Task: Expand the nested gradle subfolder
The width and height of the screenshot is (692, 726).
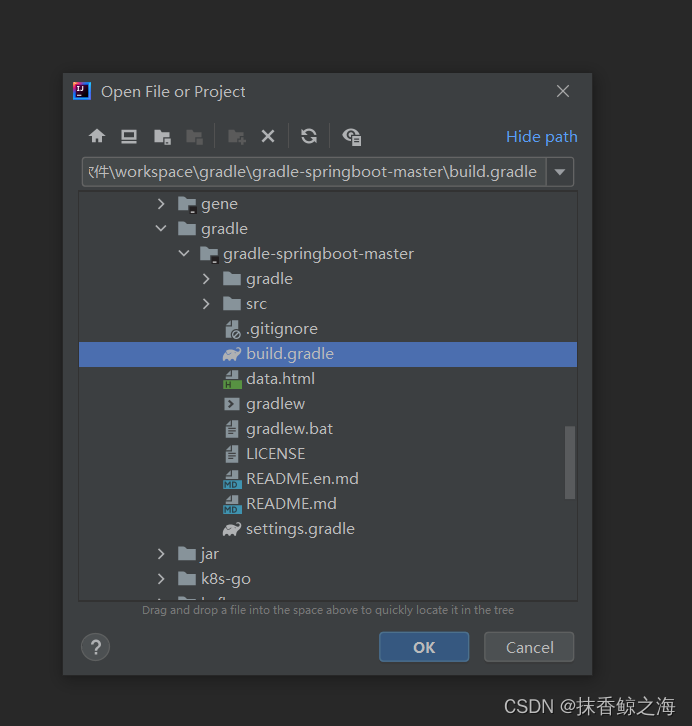Action: click(x=206, y=279)
